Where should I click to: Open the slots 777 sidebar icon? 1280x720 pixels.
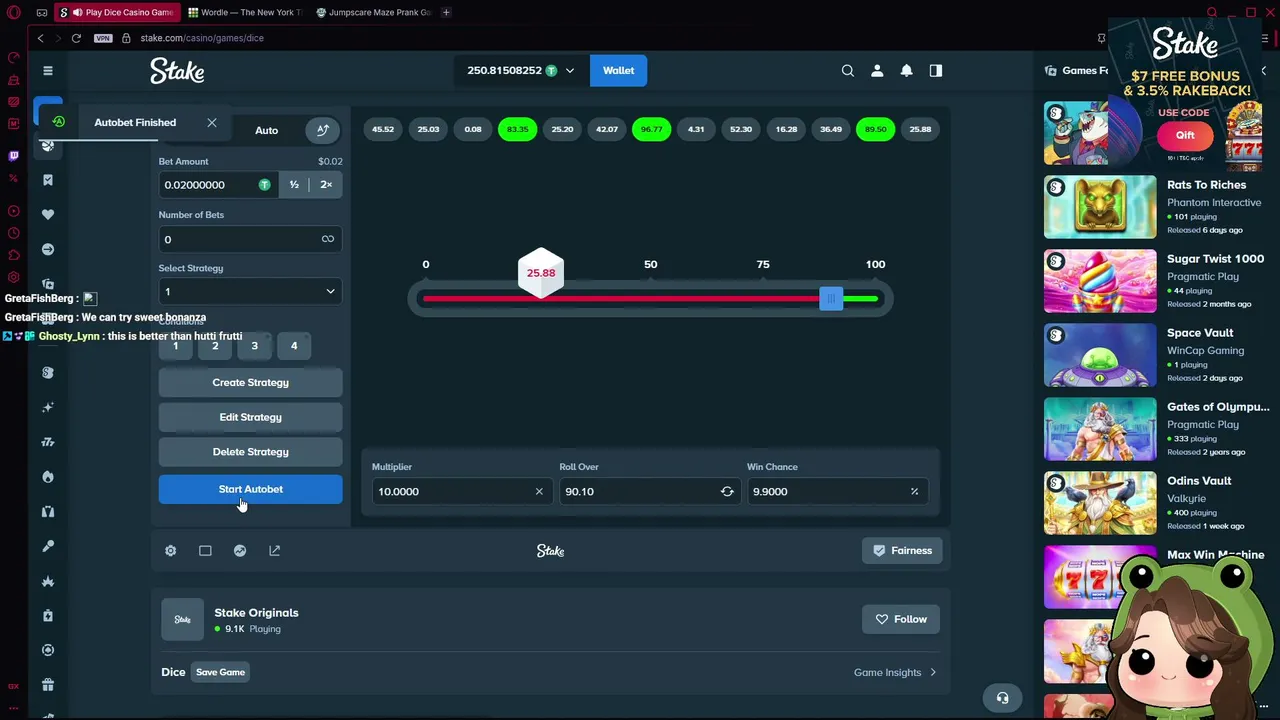click(48, 442)
